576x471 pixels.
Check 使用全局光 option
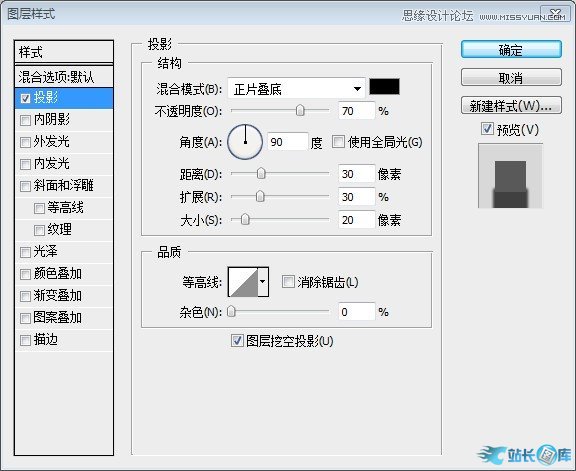(x=338, y=141)
